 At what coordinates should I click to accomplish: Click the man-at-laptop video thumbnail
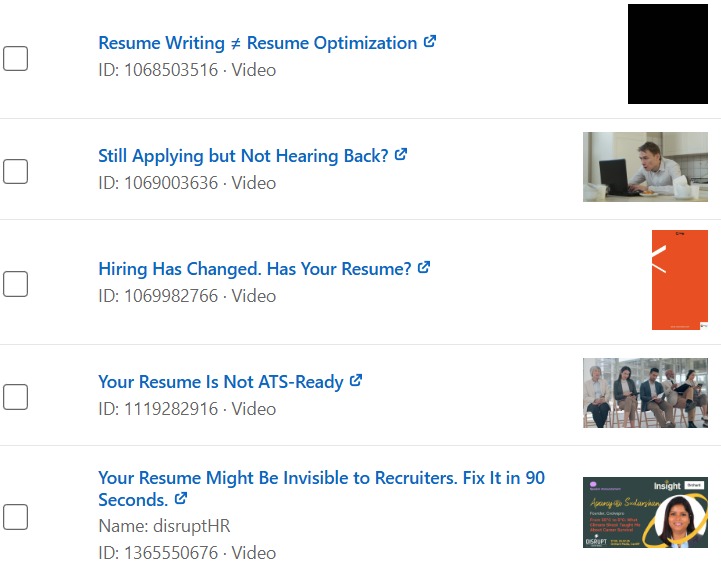[645, 167]
